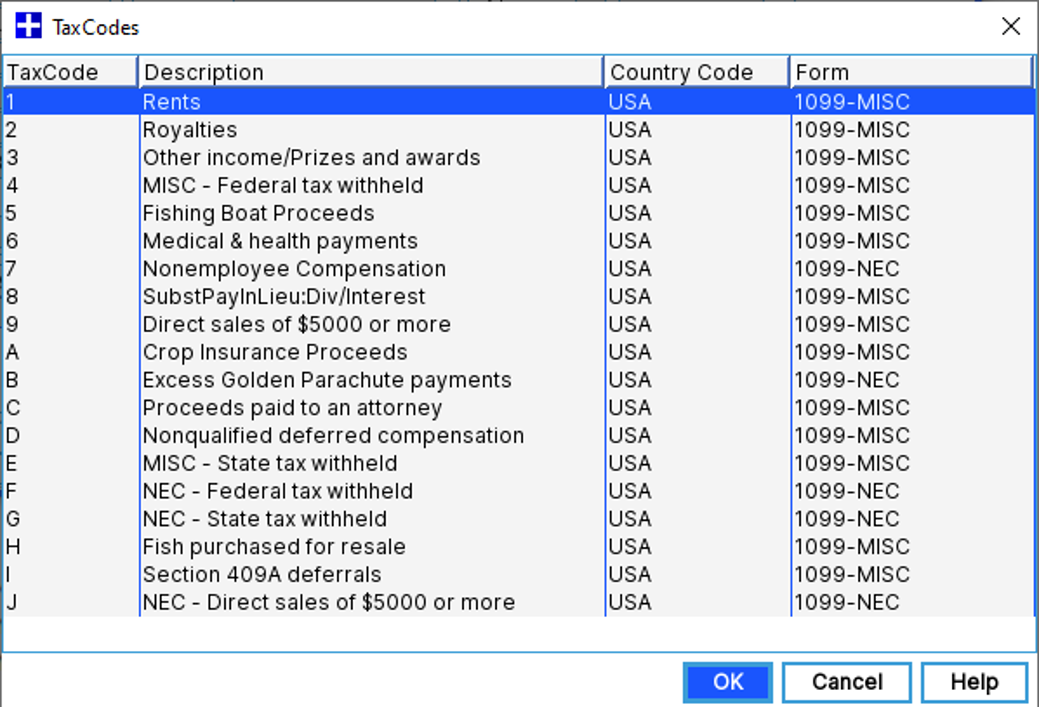
Task: Select the Fishing Boat Proceeds row
Action: [300, 213]
